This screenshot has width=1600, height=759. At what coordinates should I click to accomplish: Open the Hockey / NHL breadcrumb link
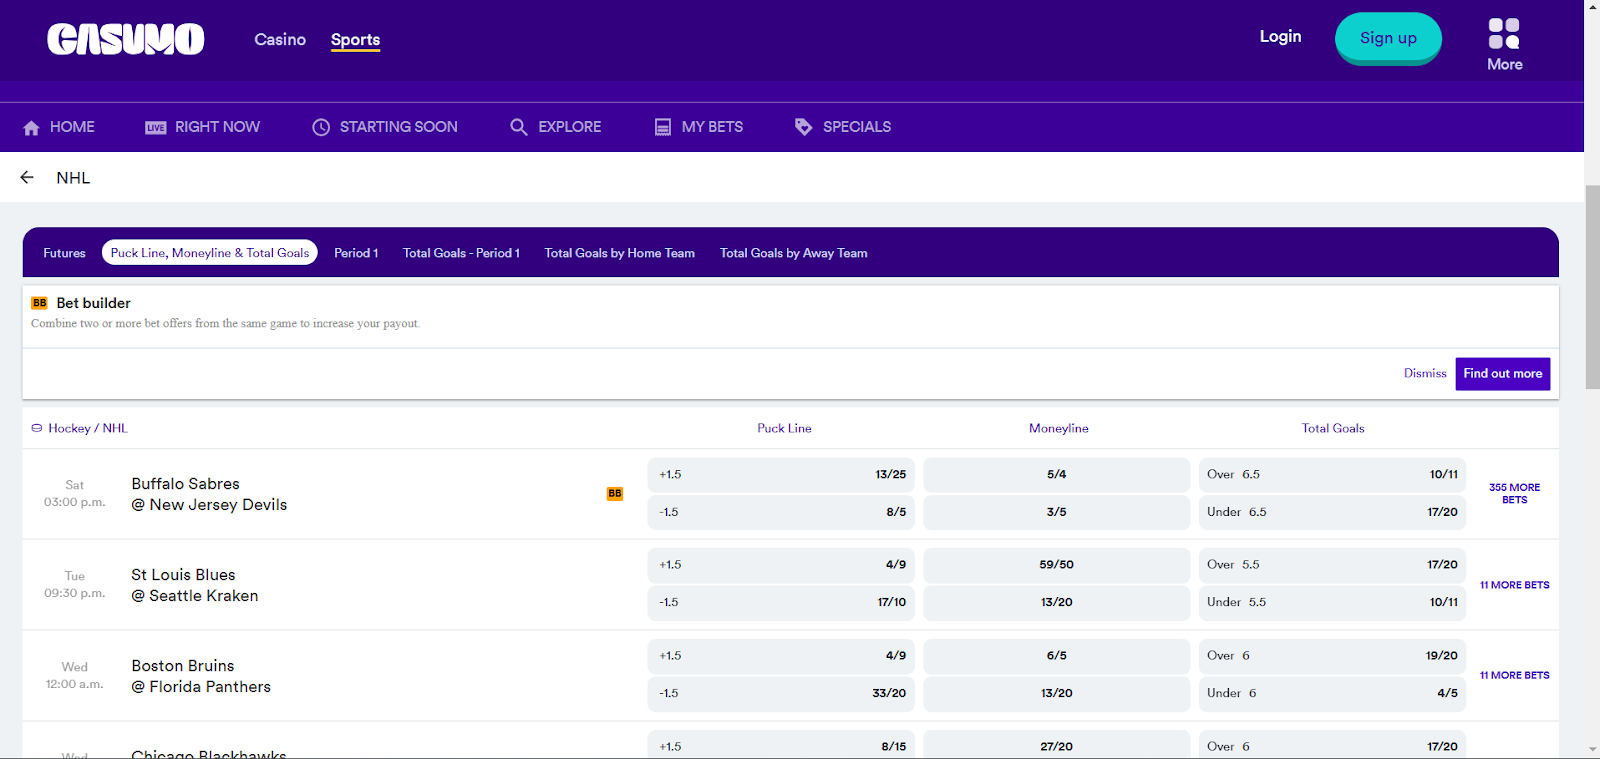click(x=88, y=428)
